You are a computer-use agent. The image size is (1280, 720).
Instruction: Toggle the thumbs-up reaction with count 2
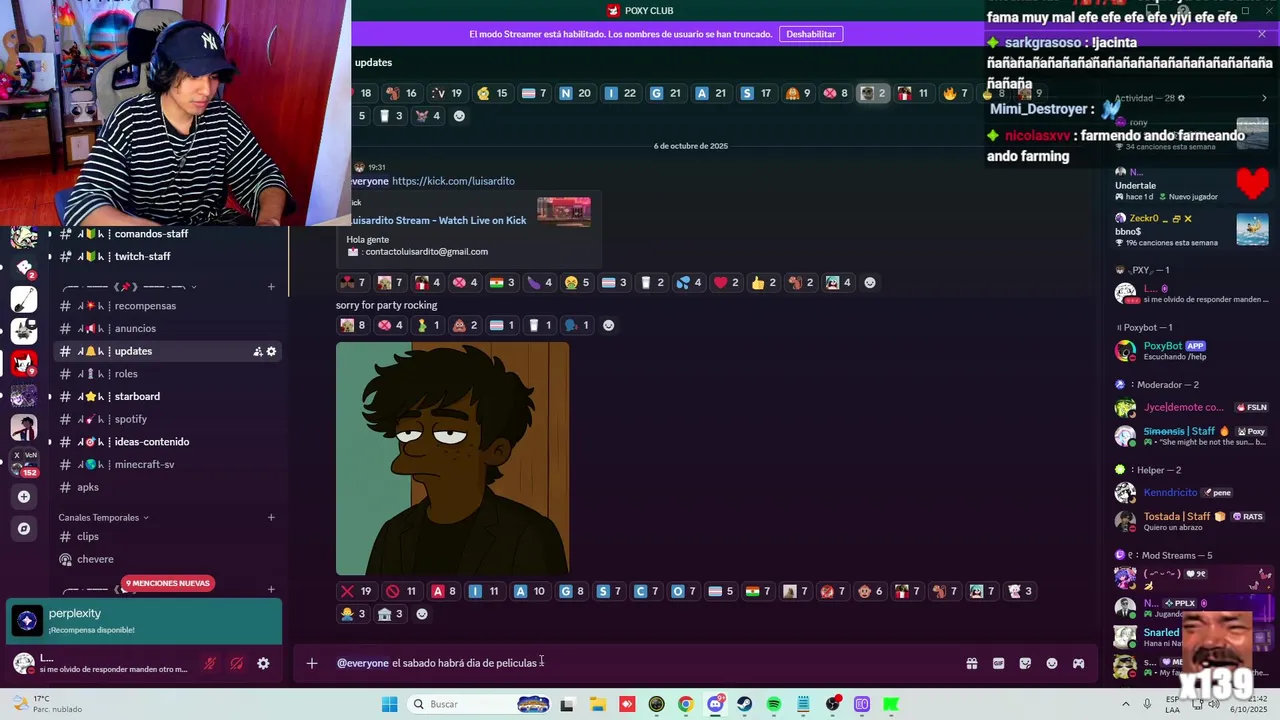[x=763, y=283]
